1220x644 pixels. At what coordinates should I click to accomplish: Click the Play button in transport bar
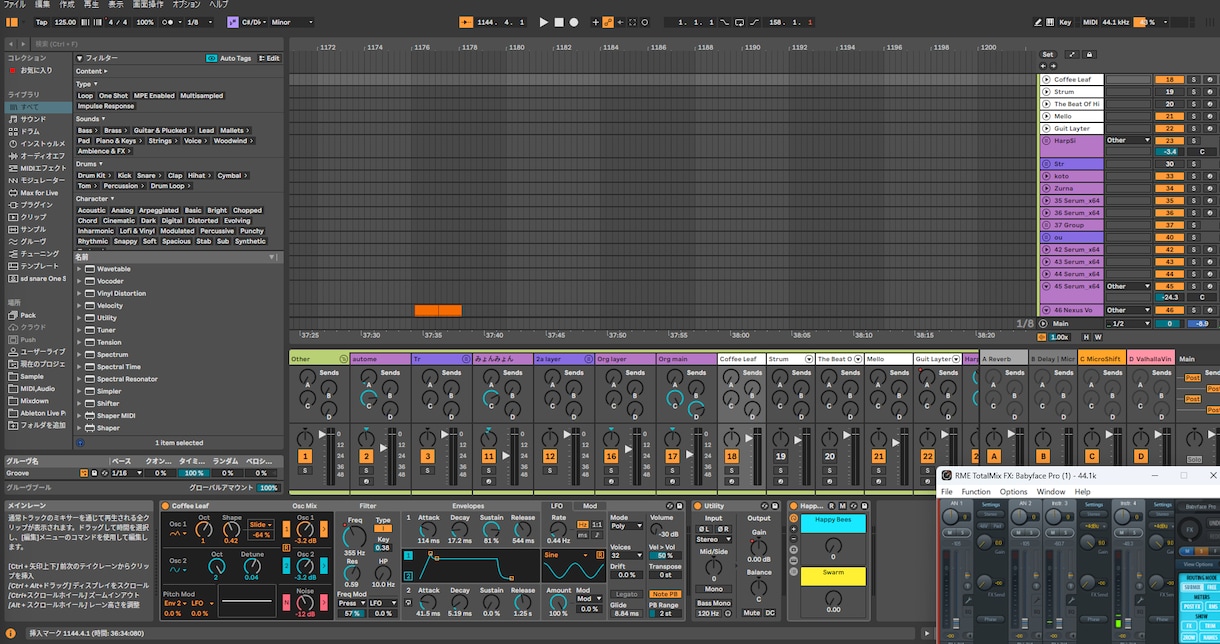pyautogui.click(x=544, y=22)
